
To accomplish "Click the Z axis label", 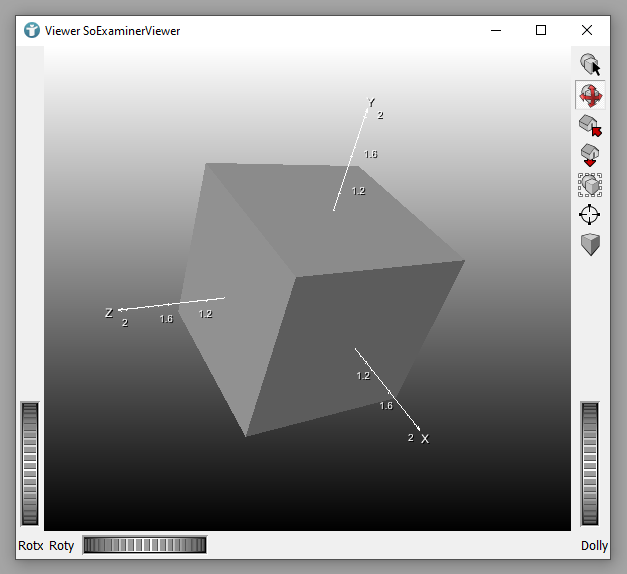I will point(109,313).
